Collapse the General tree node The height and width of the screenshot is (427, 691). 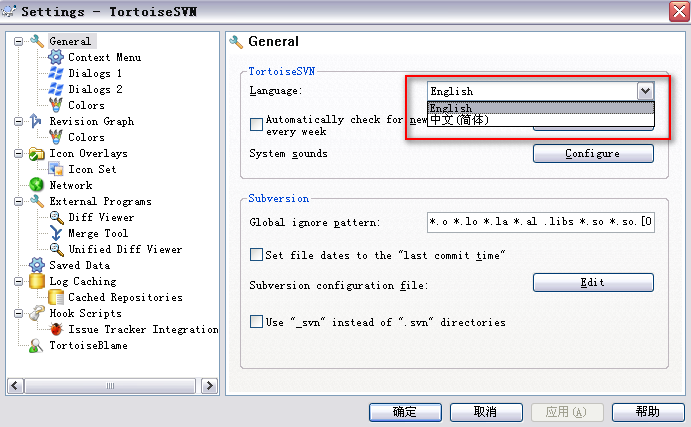tap(18, 41)
